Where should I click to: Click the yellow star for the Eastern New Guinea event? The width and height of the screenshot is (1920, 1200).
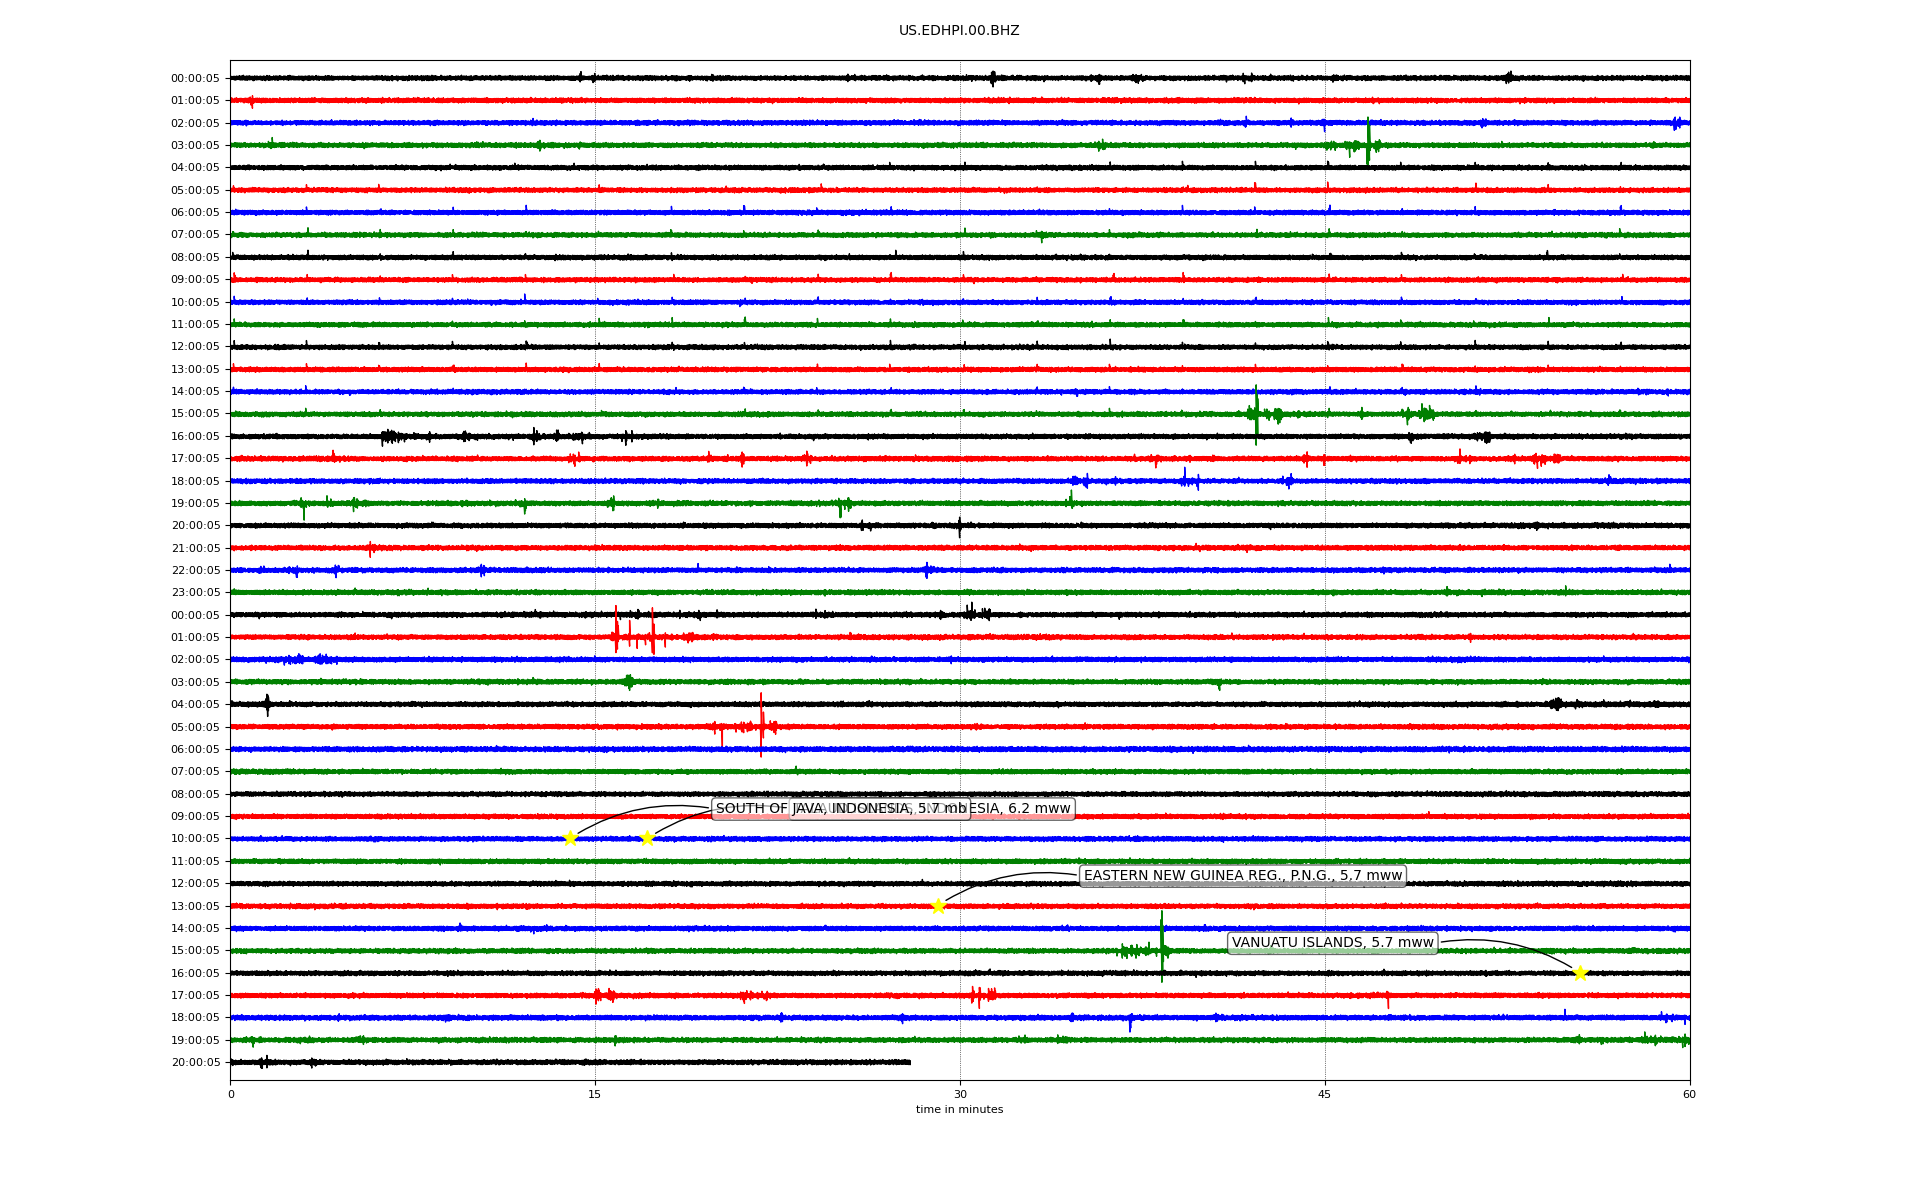click(x=938, y=906)
